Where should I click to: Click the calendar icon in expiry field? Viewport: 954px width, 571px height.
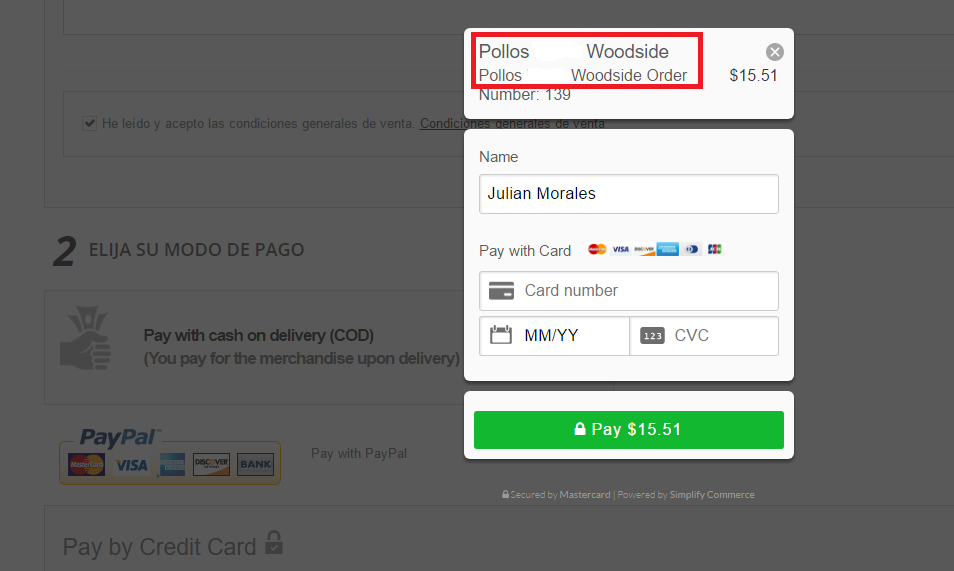click(x=501, y=335)
